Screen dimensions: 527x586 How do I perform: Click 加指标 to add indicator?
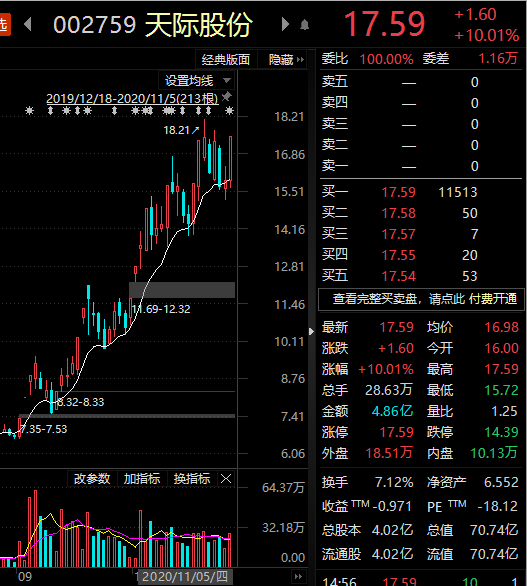(x=142, y=479)
